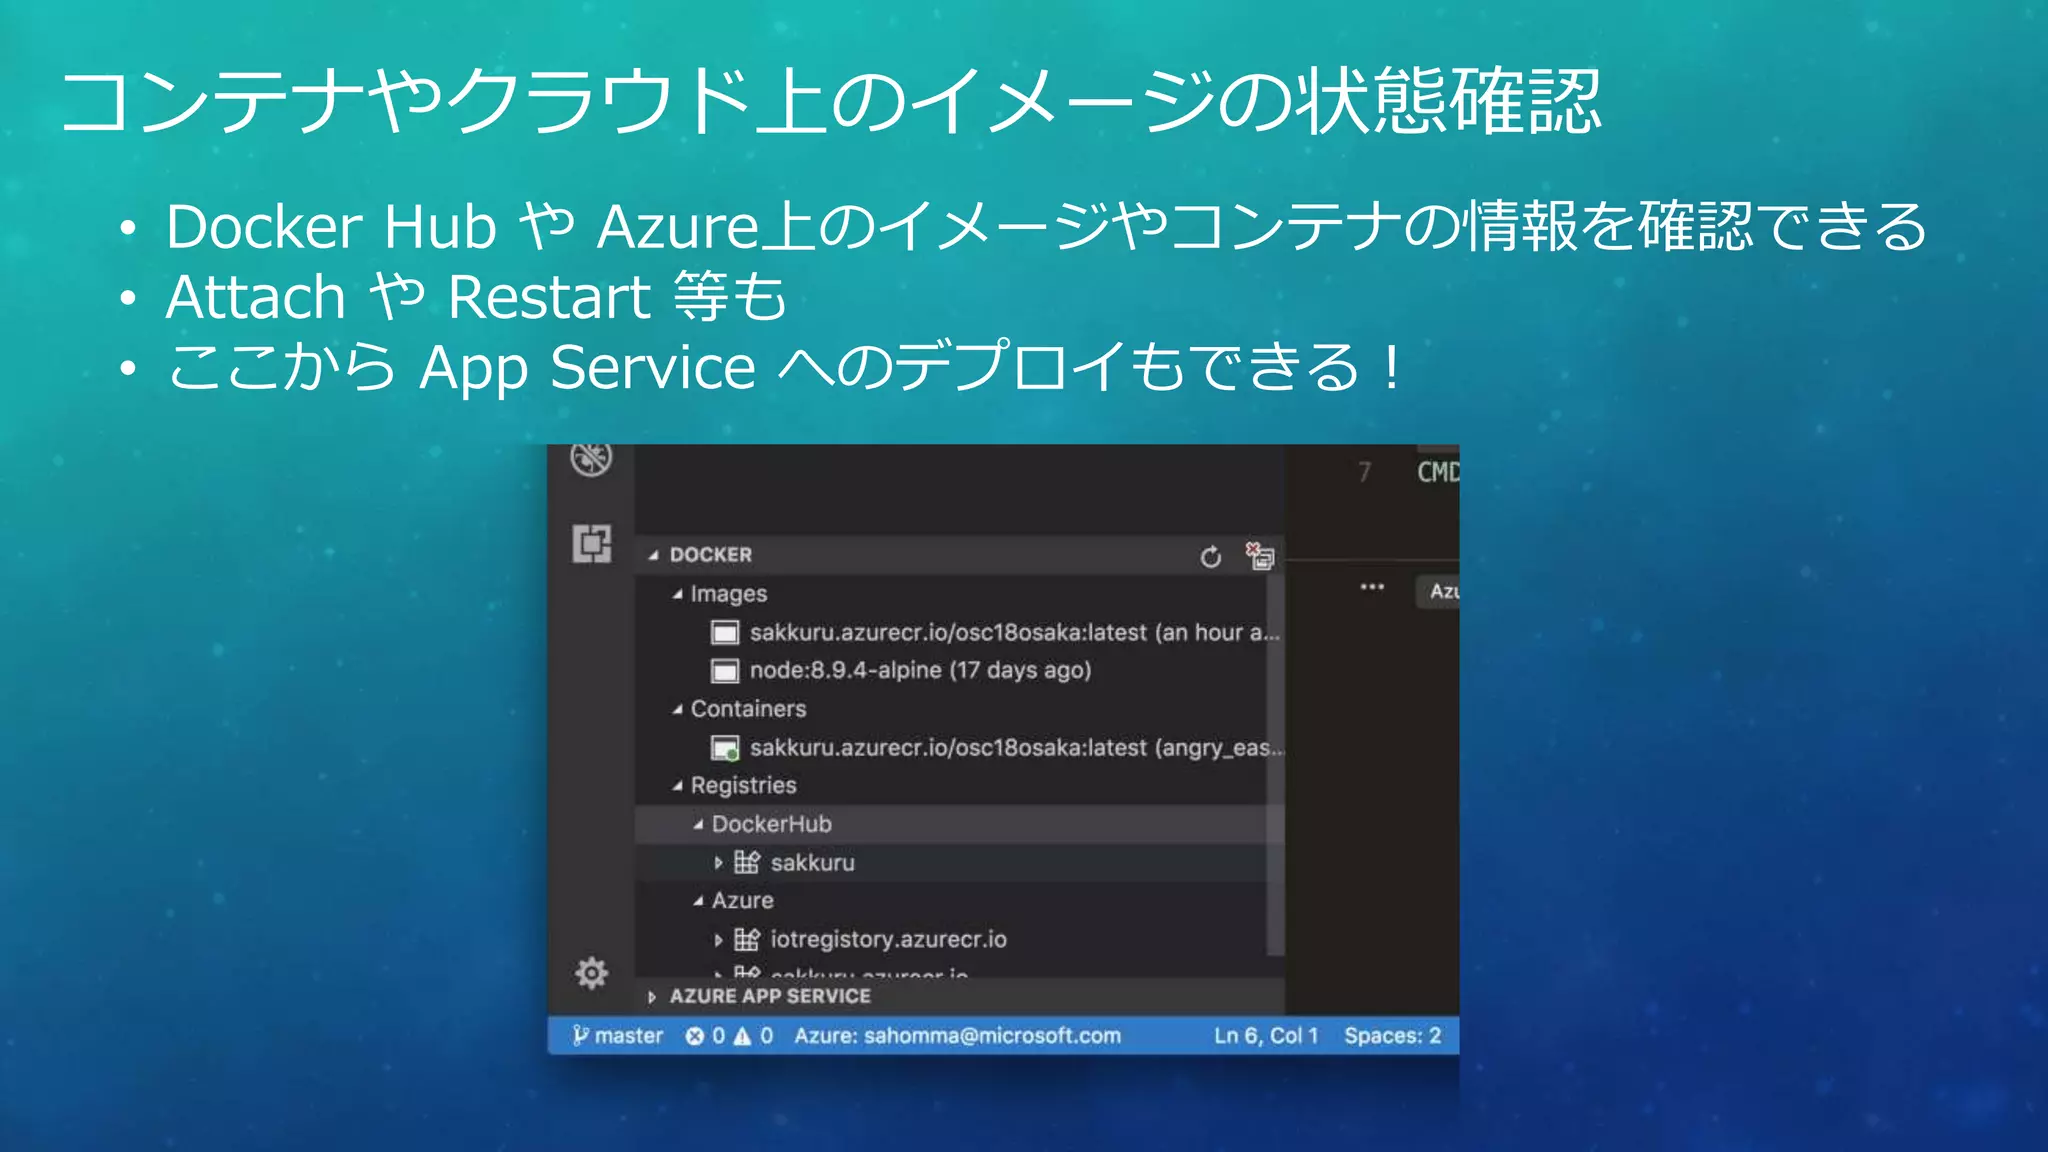
Task: Click the master git branch indicator
Action: [618, 1036]
